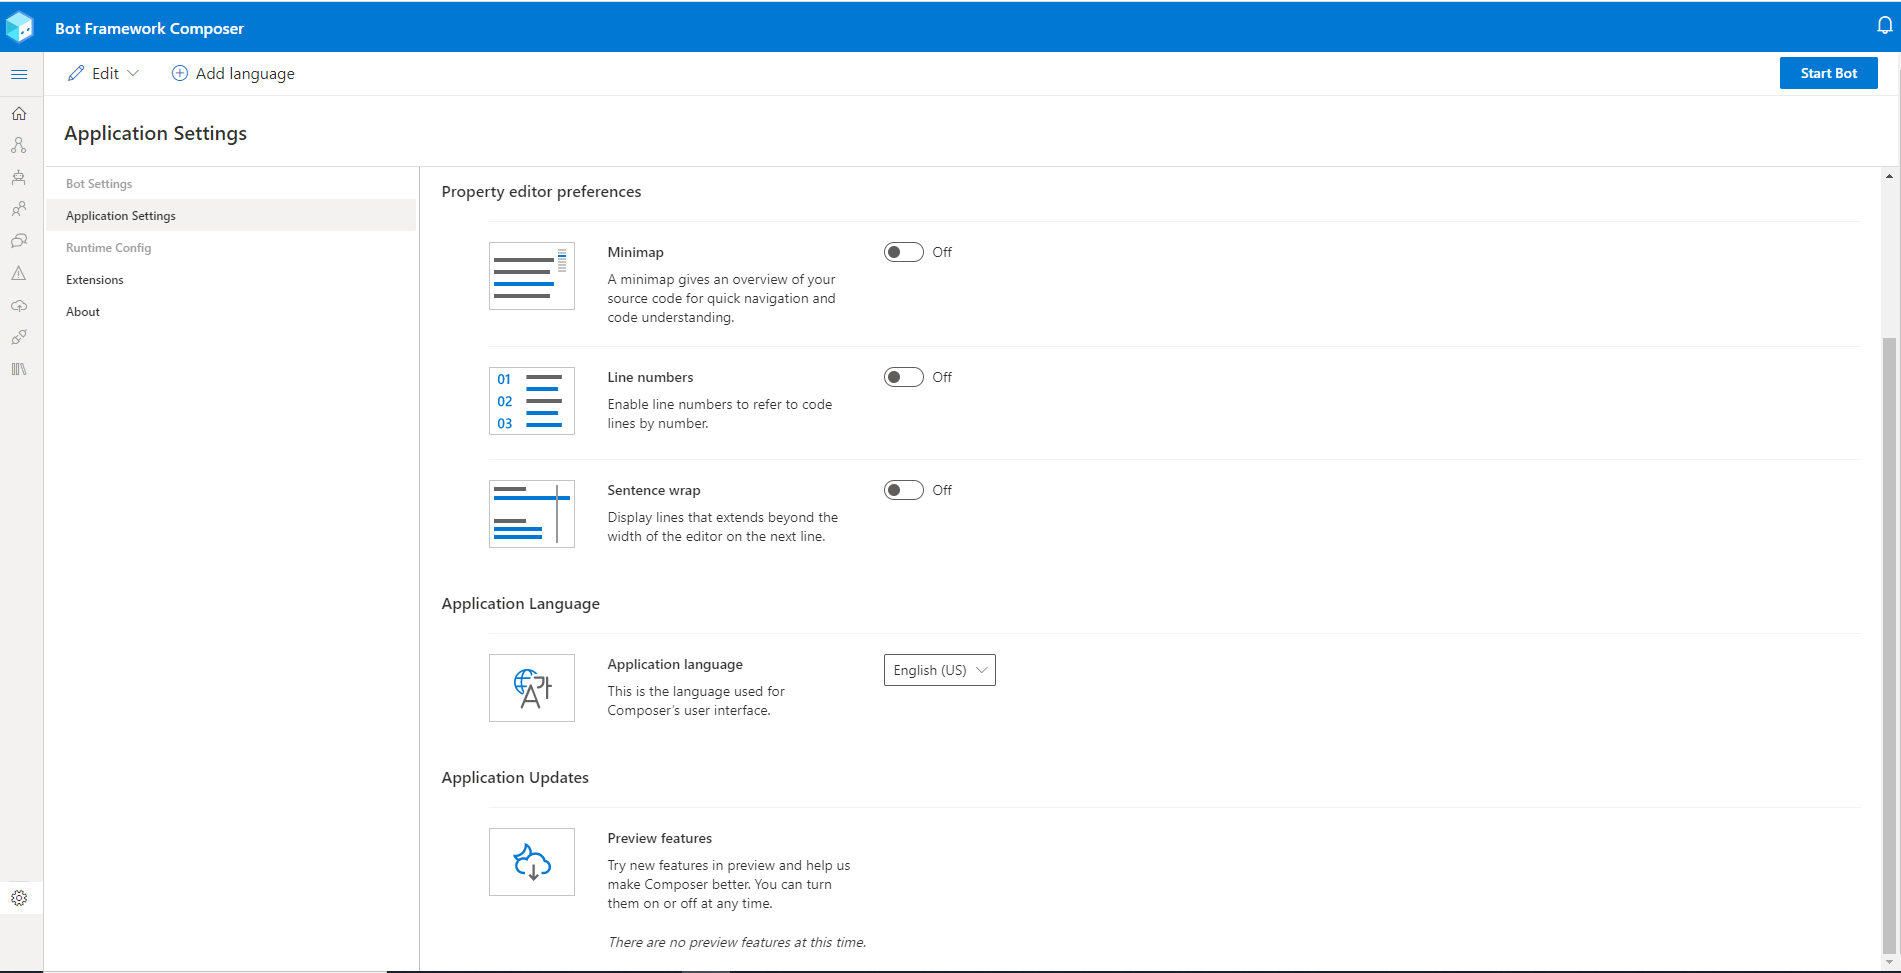The width and height of the screenshot is (1901, 973).
Task: Open the QnA chat bubbles icon
Action: pyautogui.click(x=19, y=241)
